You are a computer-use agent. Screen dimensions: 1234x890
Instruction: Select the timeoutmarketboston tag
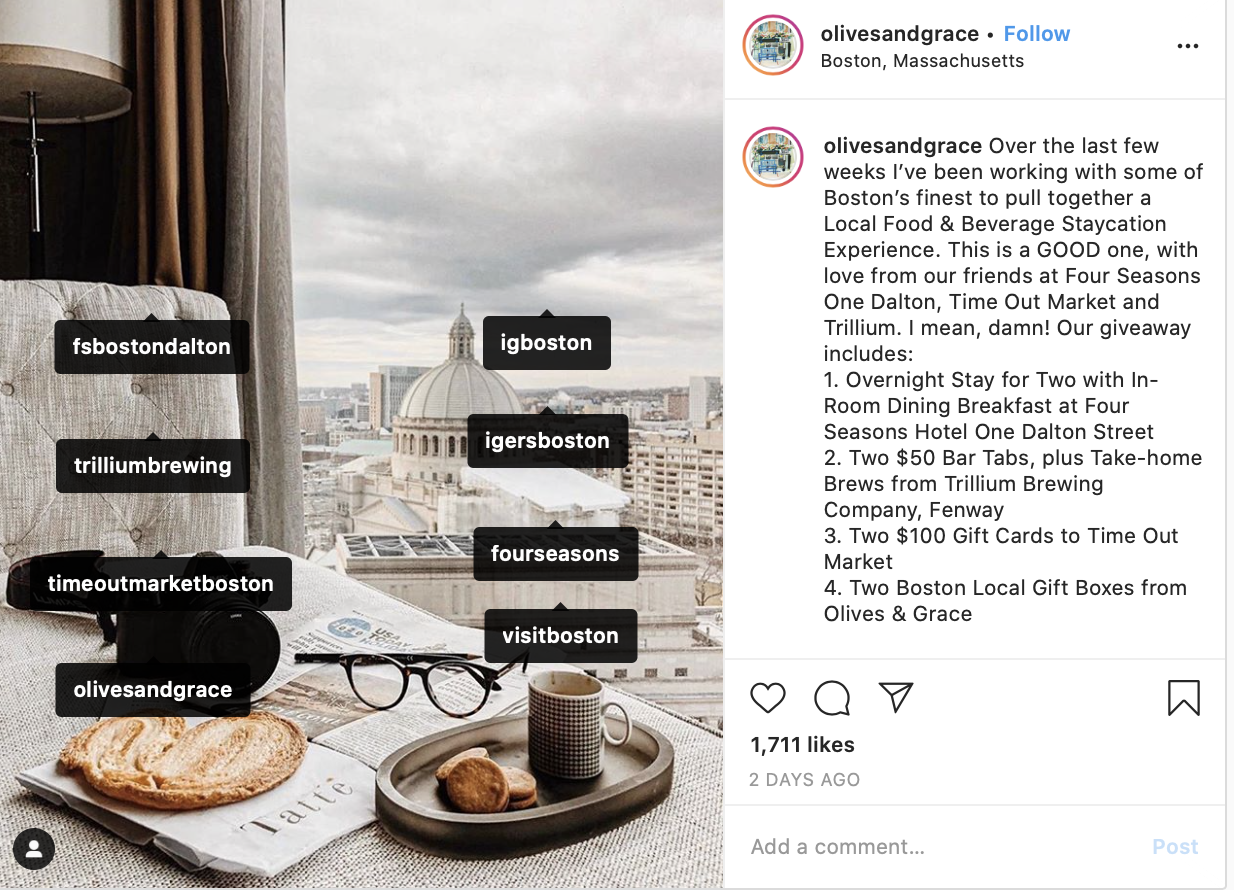(160, 583)
